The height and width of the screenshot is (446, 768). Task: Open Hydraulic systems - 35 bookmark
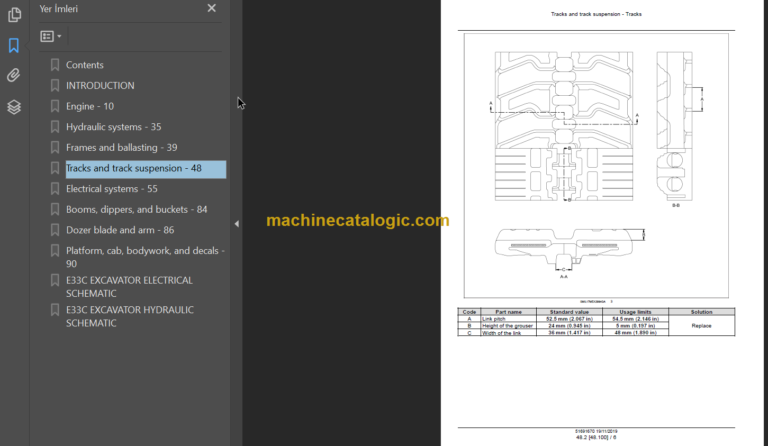pos(114,127)
